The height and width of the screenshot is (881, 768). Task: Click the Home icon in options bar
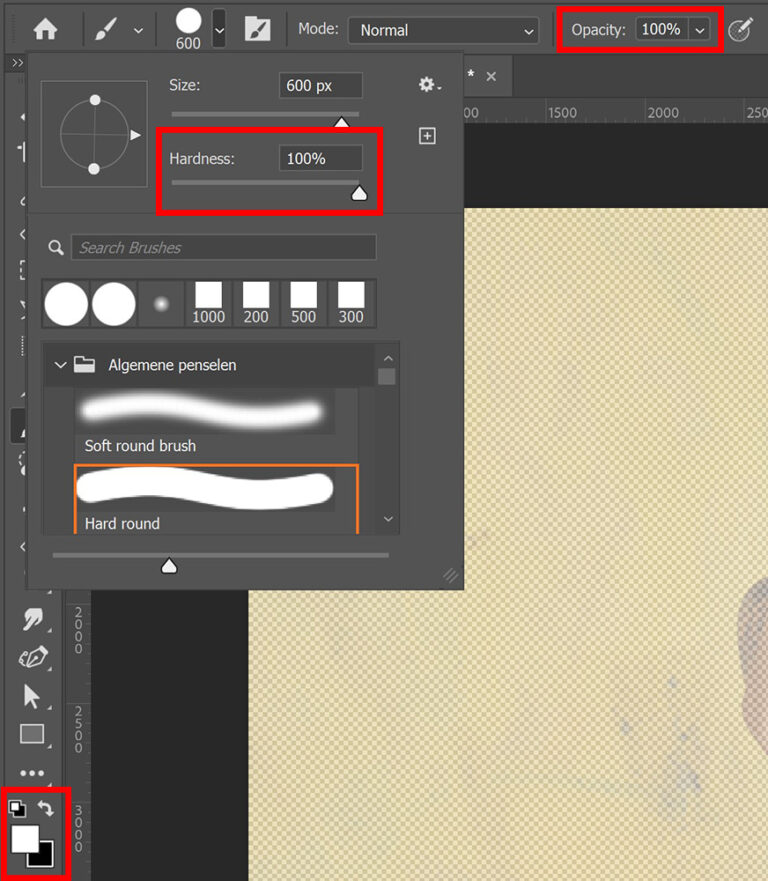click(45, 30)
